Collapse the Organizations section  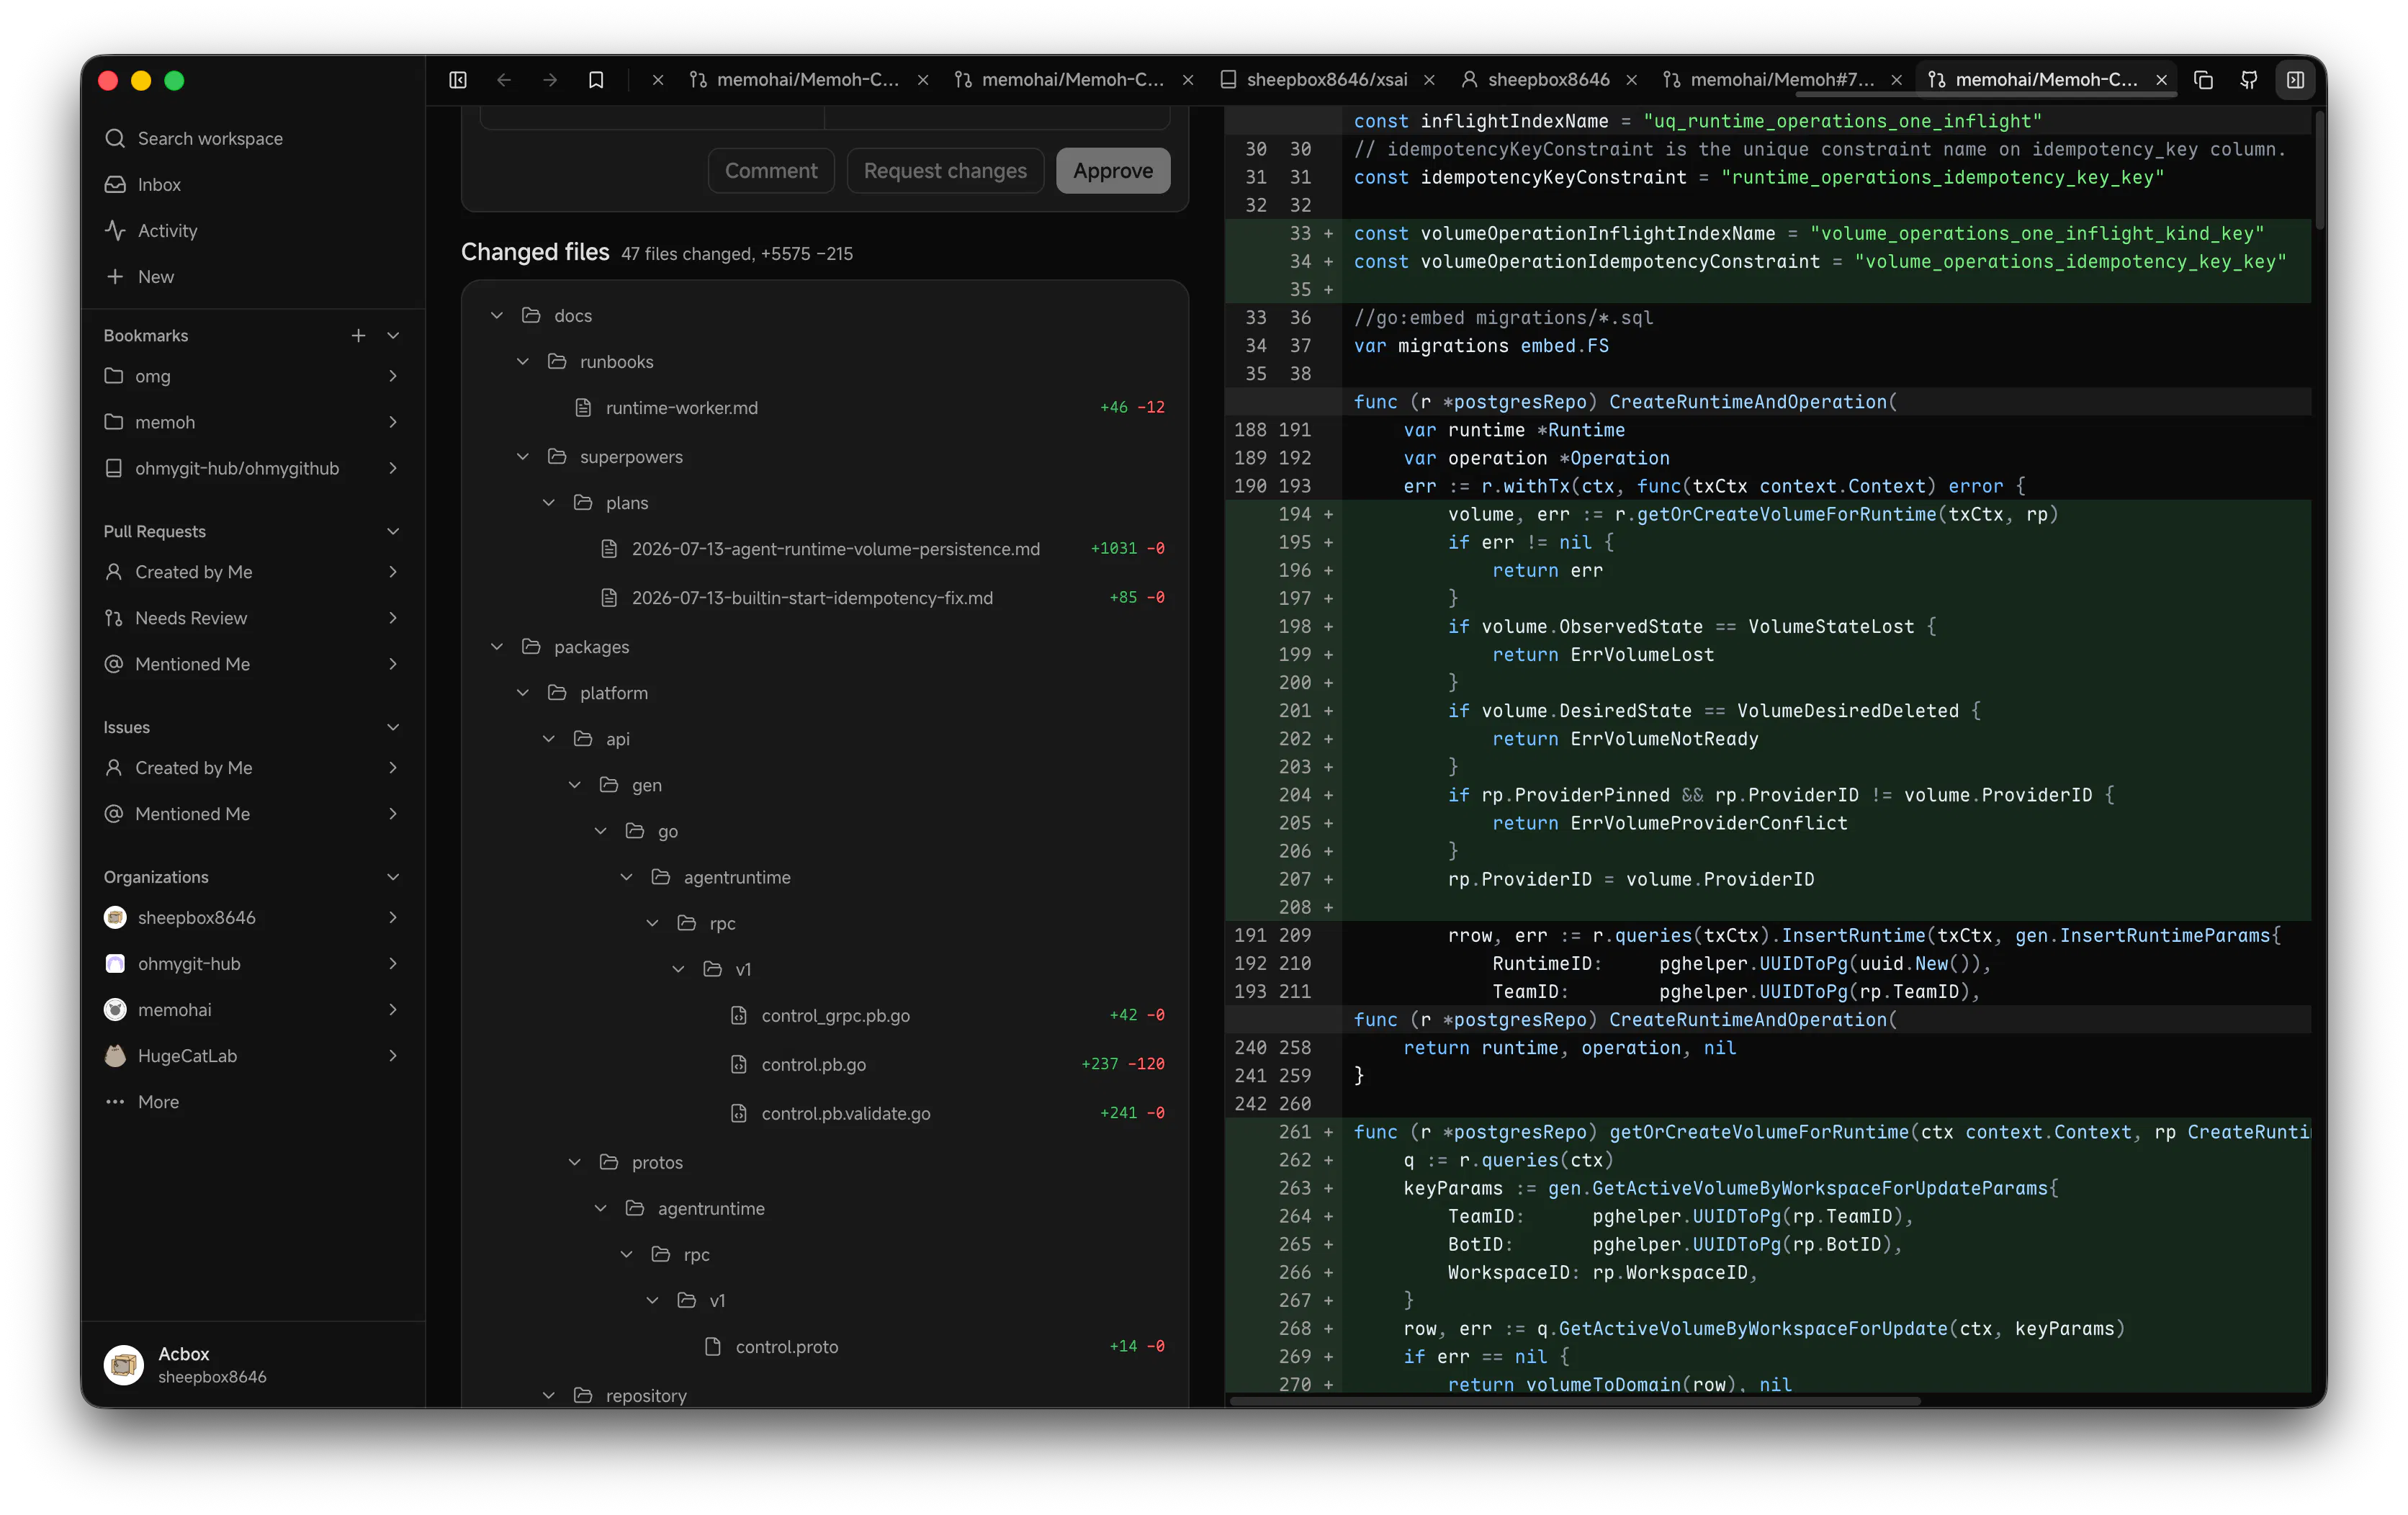click(393, 877)
